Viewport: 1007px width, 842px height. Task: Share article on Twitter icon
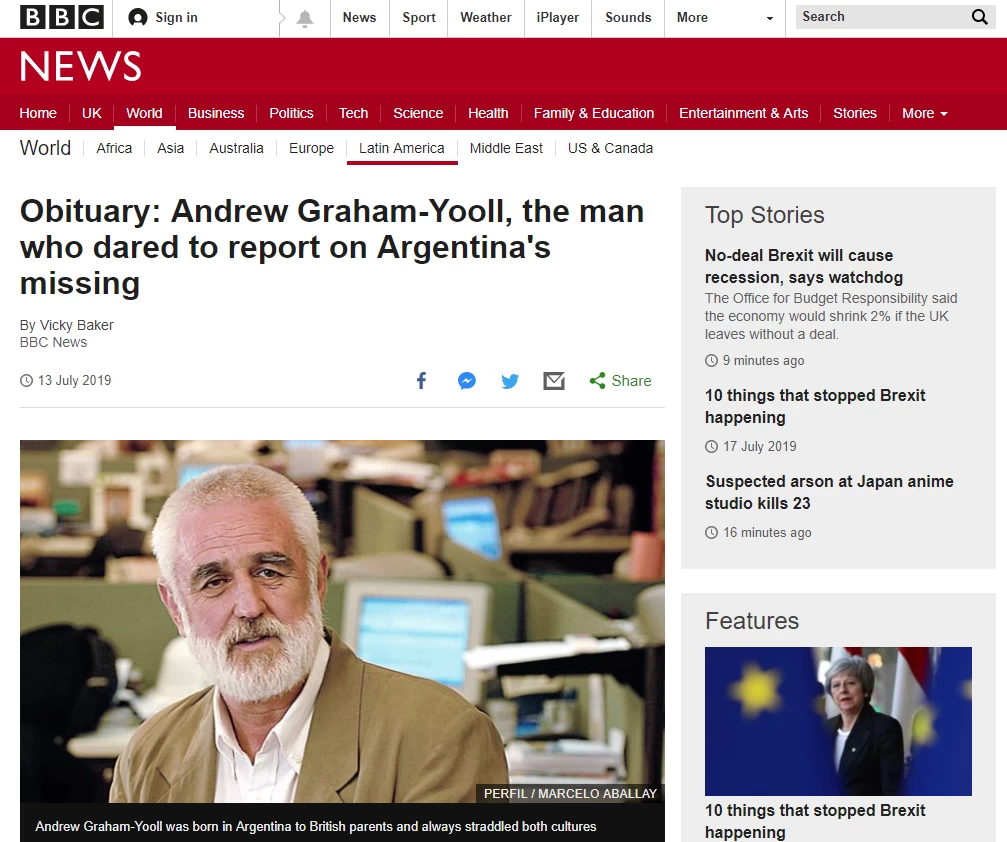point(510,381)
